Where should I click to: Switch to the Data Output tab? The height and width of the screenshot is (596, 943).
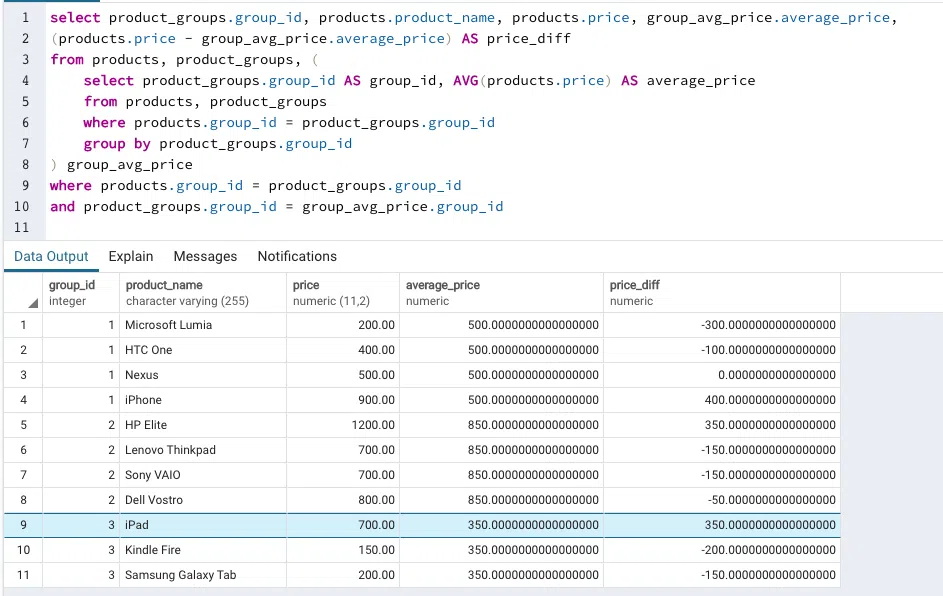tap(51, 256)
